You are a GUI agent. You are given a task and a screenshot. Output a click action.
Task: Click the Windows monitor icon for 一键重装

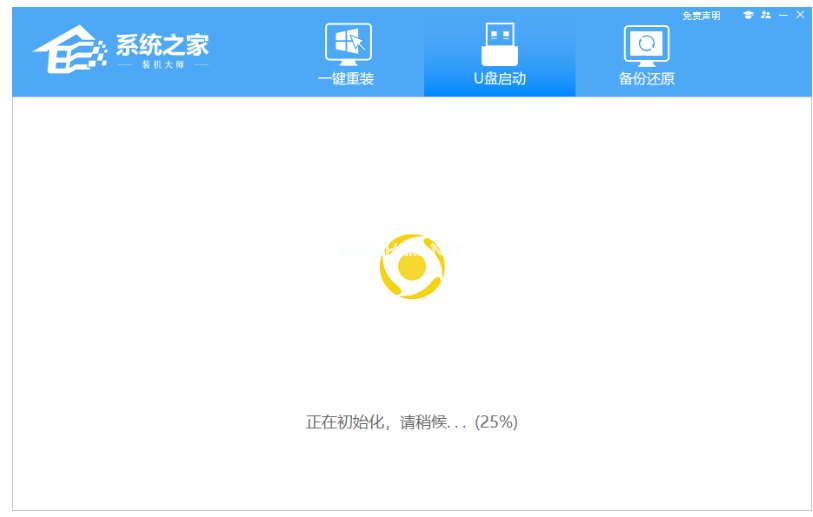coord(346,44)
